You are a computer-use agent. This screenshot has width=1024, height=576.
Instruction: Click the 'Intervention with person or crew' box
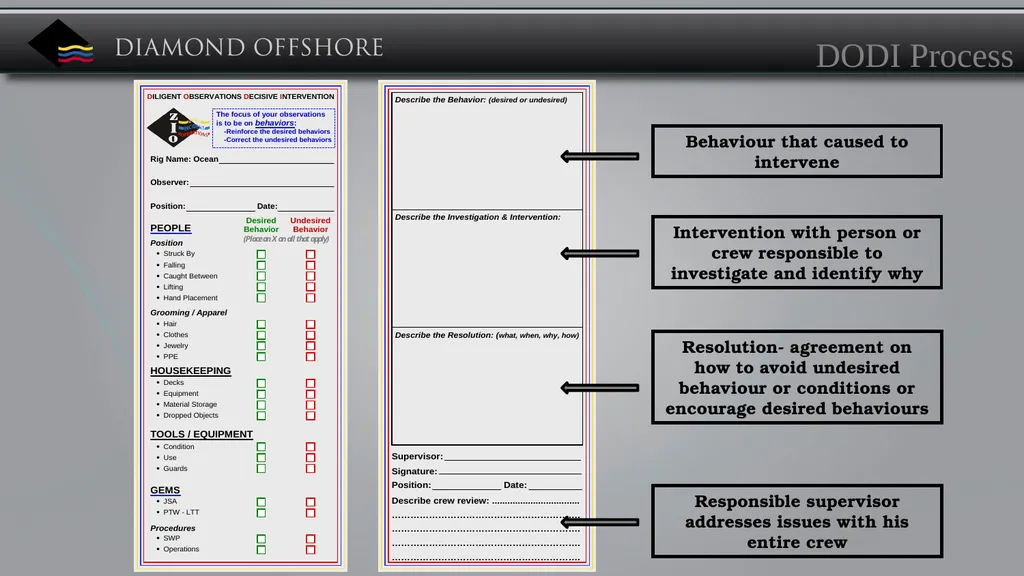797,252
